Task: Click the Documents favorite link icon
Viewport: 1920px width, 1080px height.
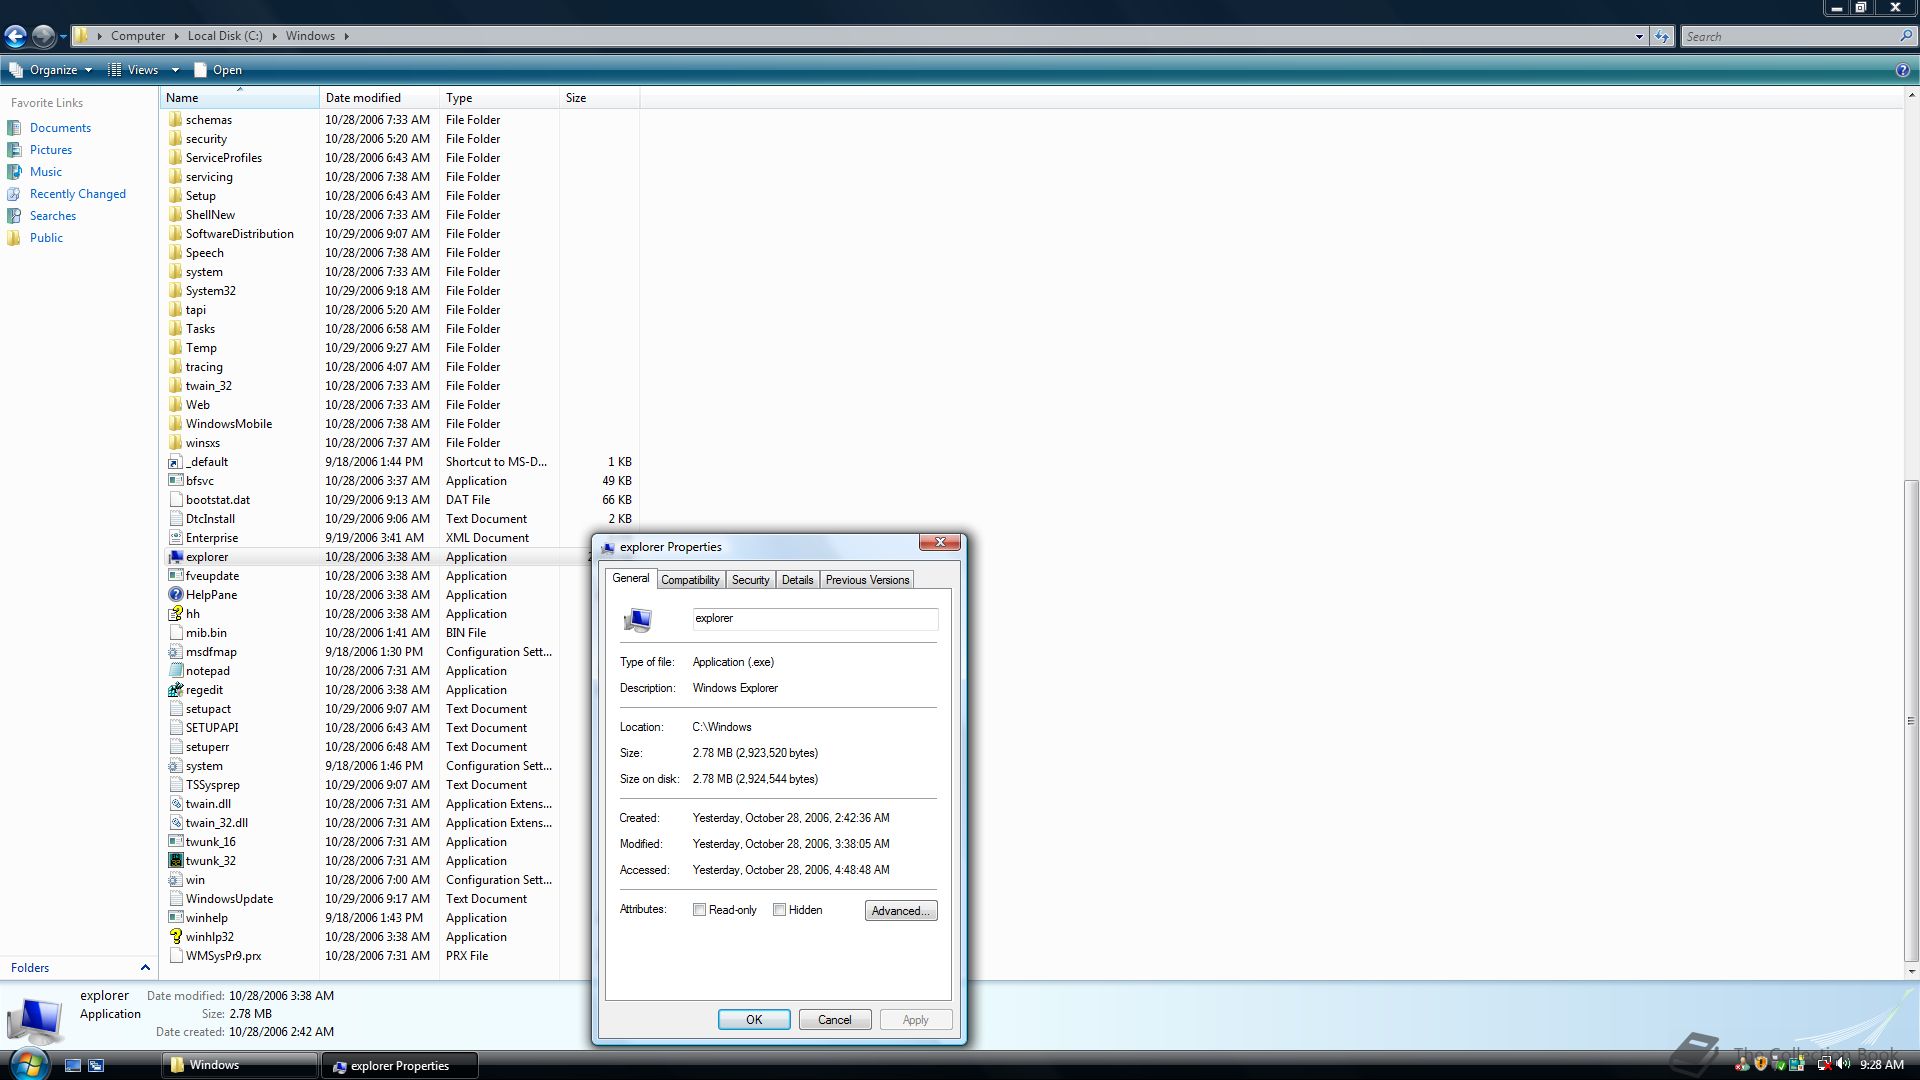Action: click(x=14, y=128)
